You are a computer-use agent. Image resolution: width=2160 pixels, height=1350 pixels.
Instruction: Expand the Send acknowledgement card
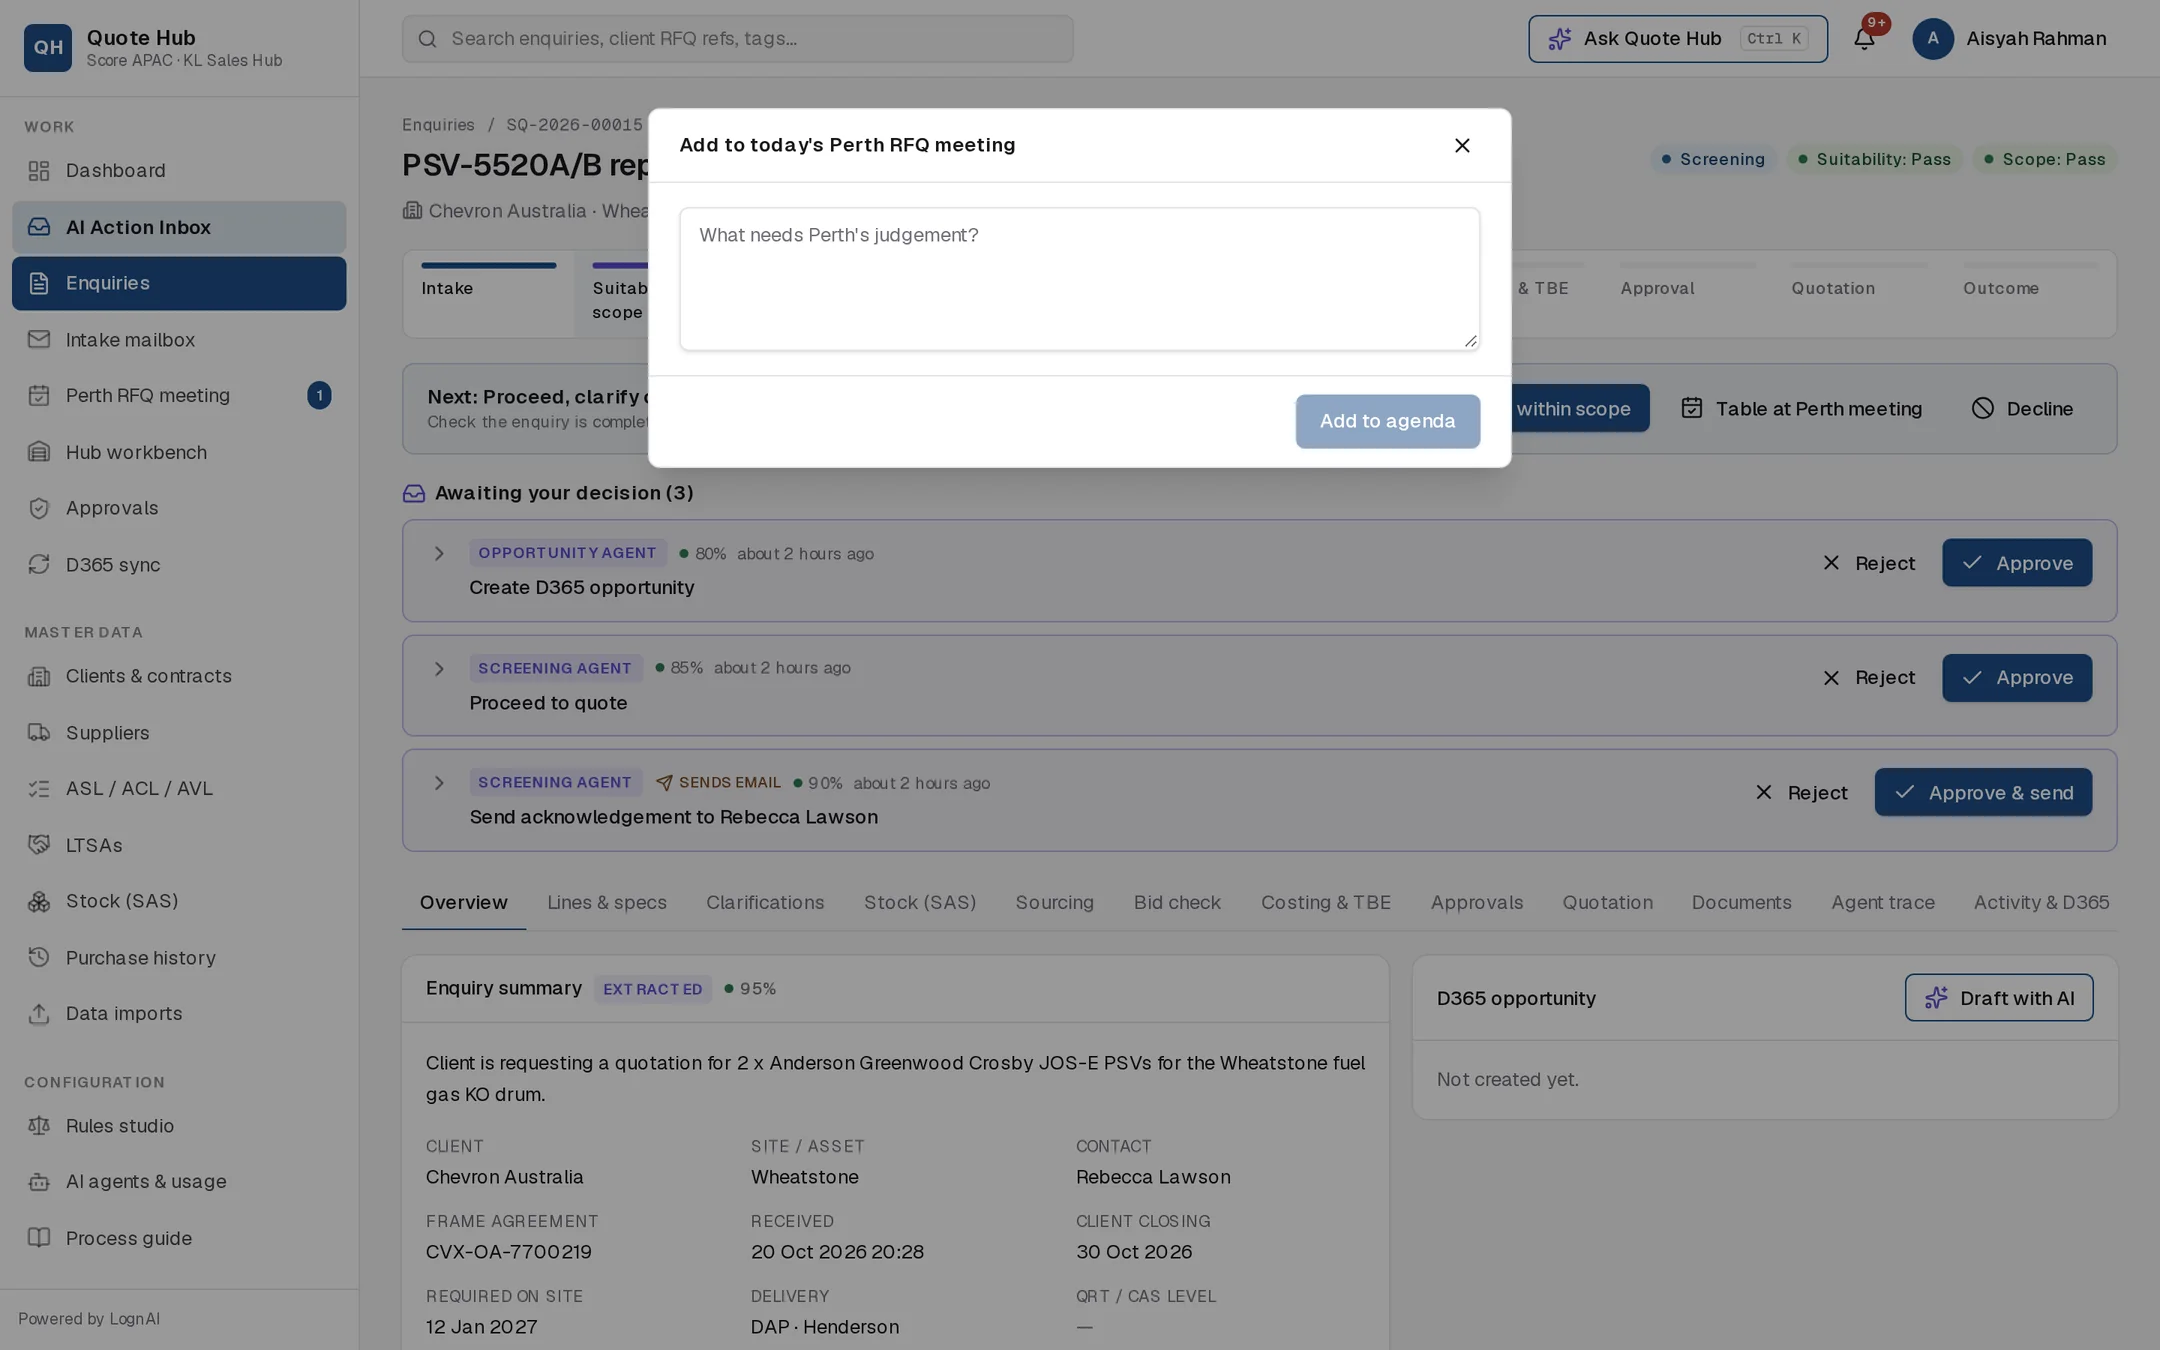click(x=438, y=782)
